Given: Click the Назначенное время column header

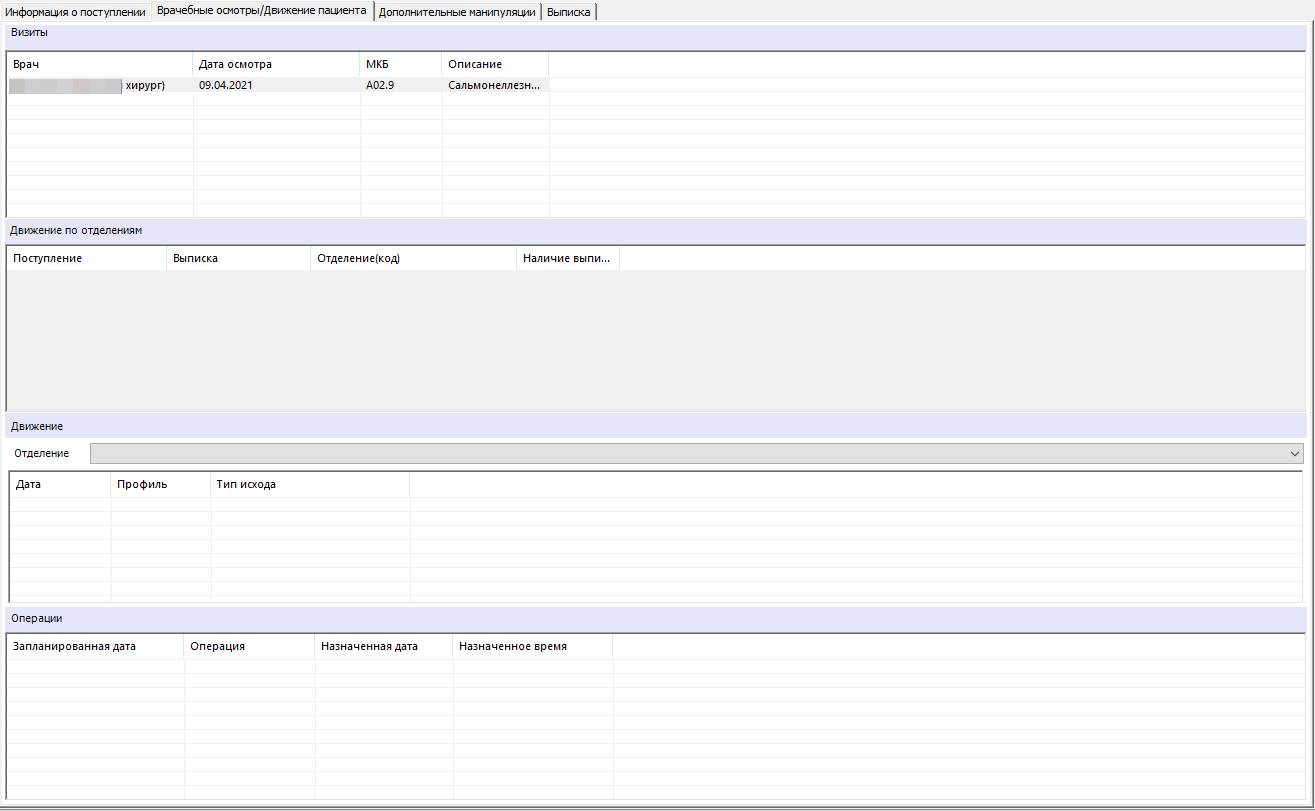Looking at the screenshot, I should click(x=532, y=646).
